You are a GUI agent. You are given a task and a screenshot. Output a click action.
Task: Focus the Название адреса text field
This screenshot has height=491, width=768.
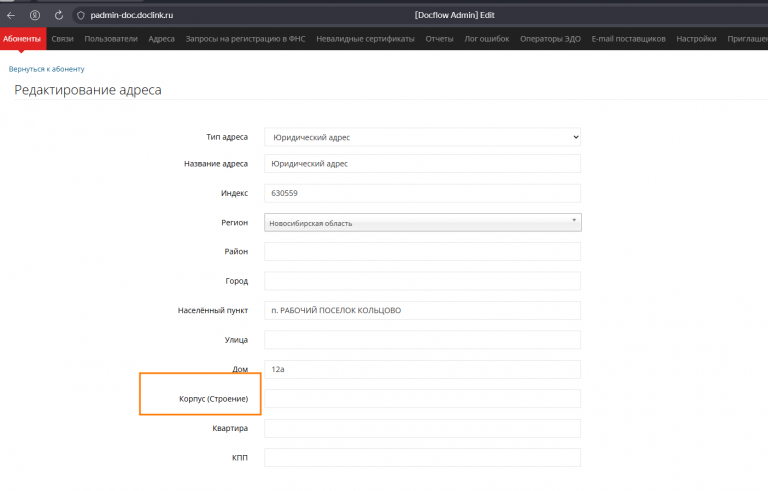coord(422,164)
